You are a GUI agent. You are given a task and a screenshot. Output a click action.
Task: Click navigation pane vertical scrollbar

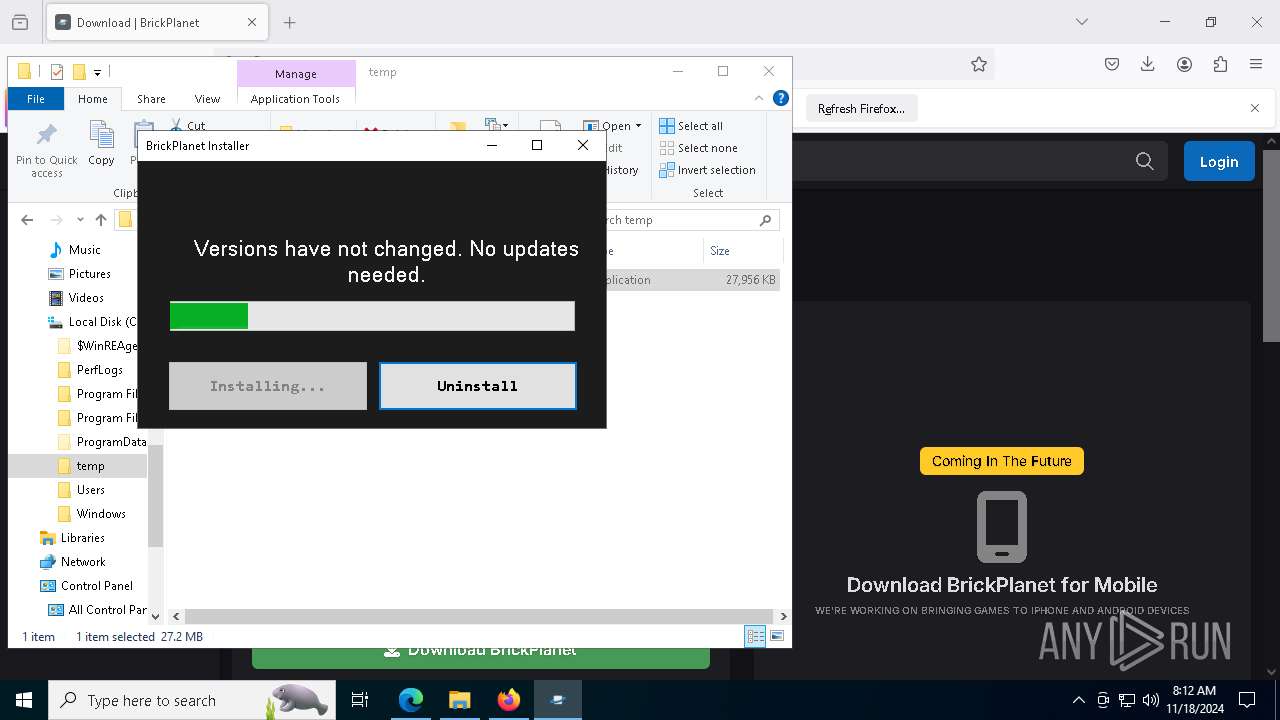click(x=155, y=497)
